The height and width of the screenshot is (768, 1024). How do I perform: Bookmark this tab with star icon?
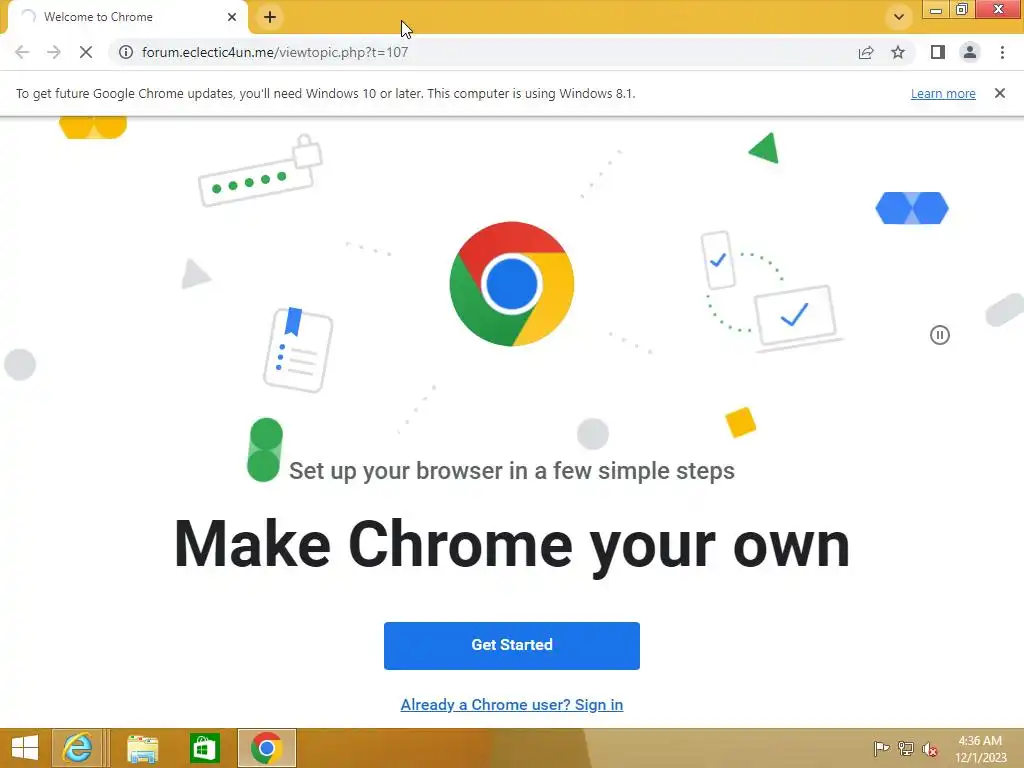pos(898,52)
